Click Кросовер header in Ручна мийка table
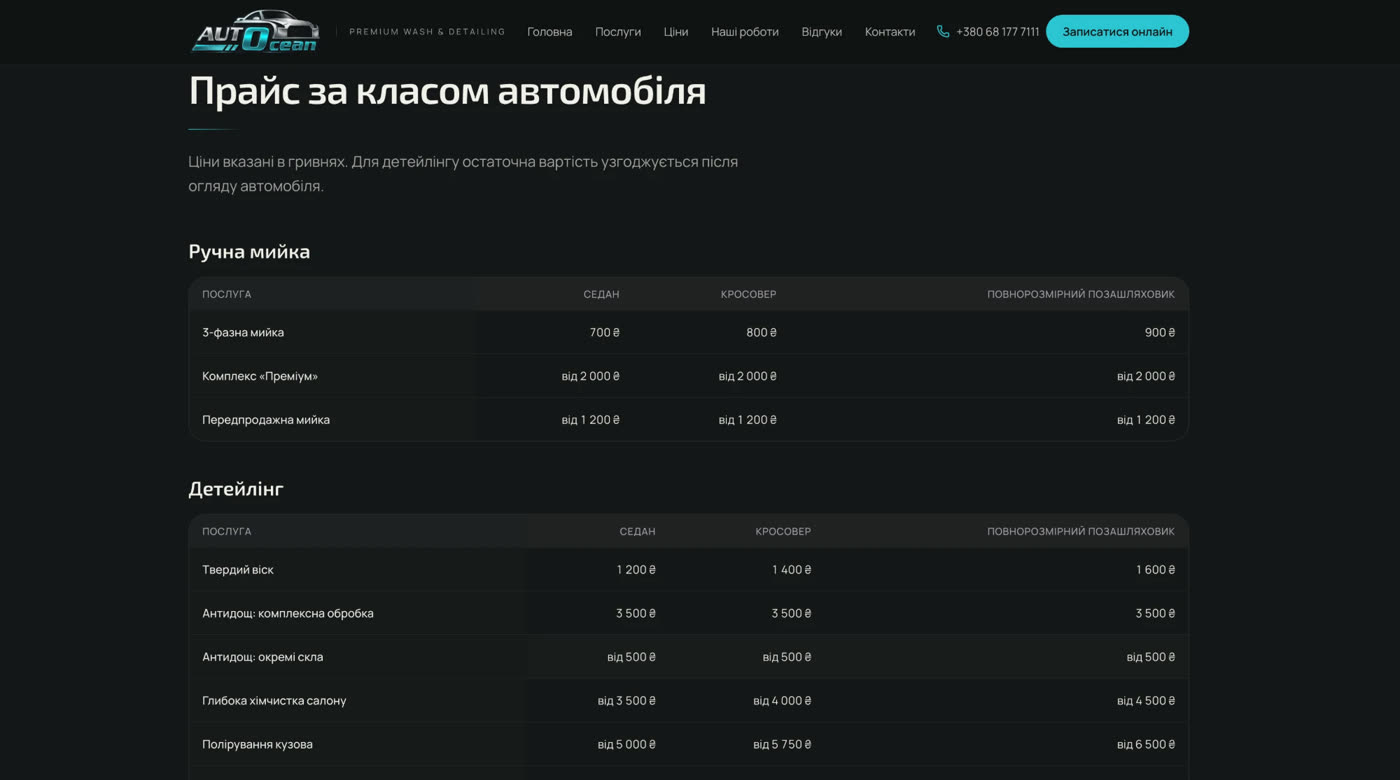This screenshot has height=780, width=1400. point(748,294)
